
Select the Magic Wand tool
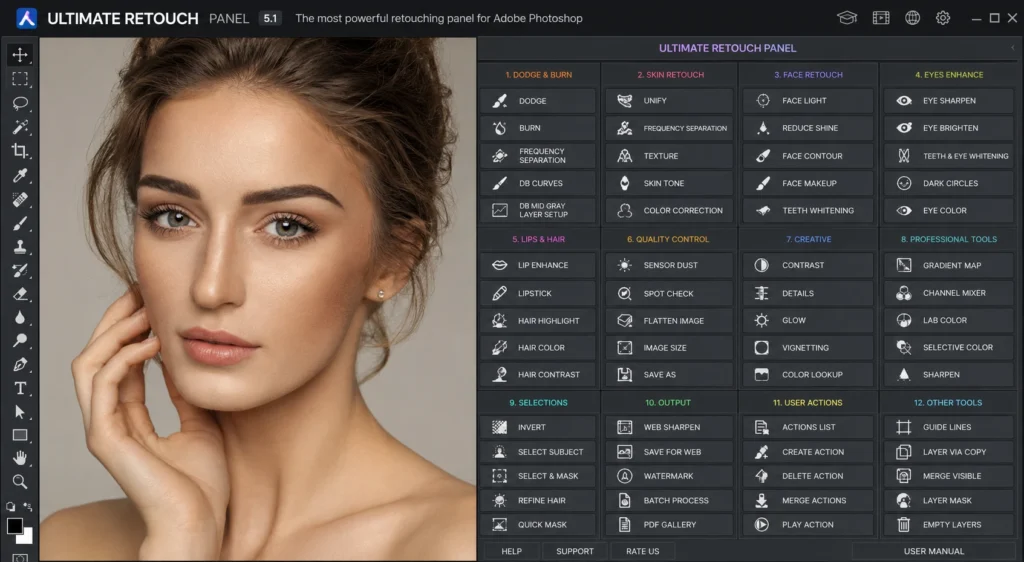click(20, 127)
